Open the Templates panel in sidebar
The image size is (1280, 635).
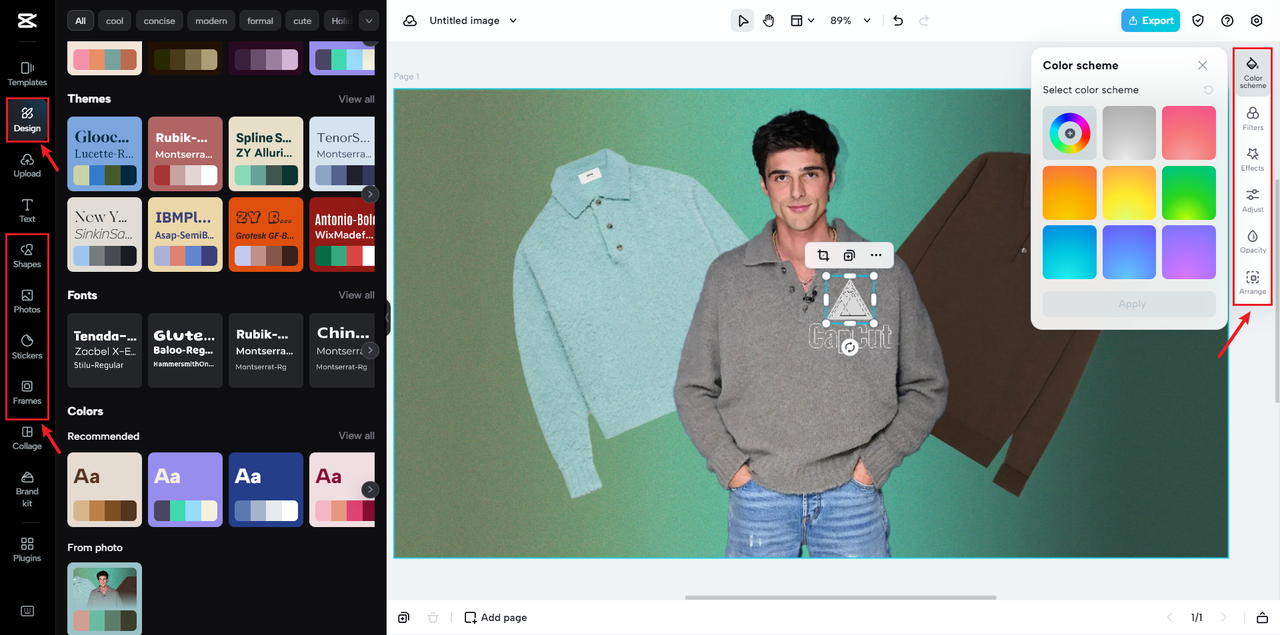pos(27,74)
